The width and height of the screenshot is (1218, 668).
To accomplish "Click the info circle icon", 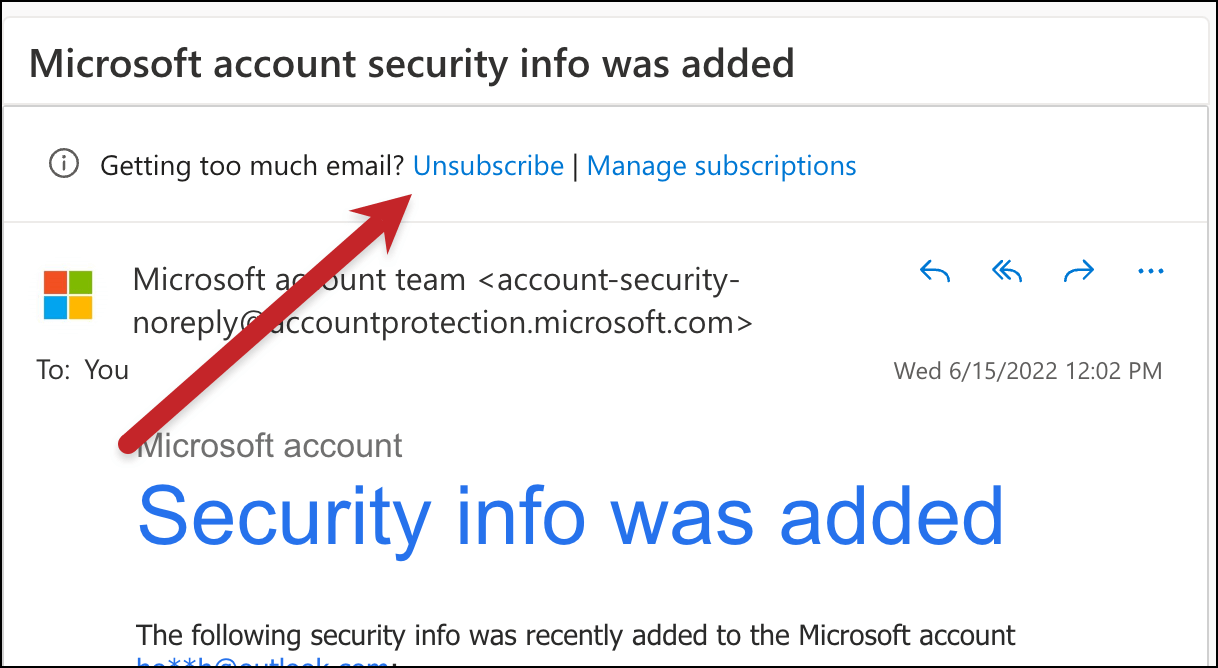I will 64,164.
